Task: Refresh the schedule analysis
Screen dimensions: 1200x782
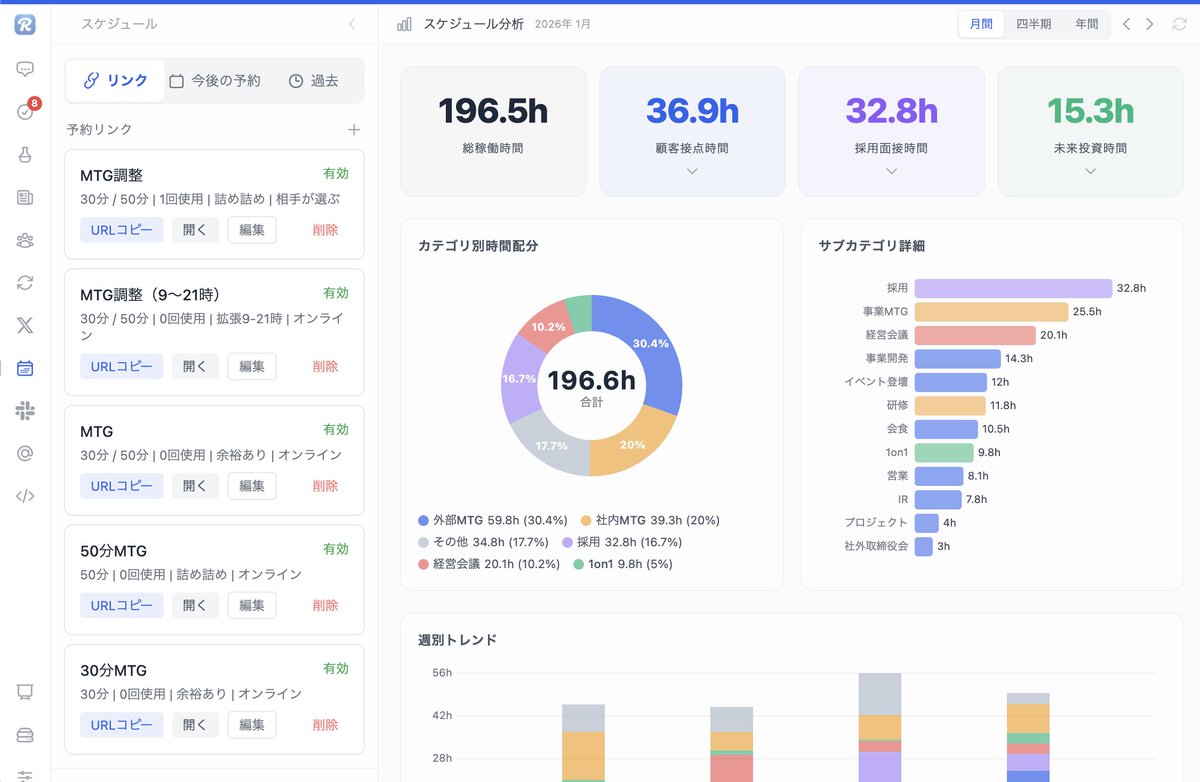Action: [1179, 24]
